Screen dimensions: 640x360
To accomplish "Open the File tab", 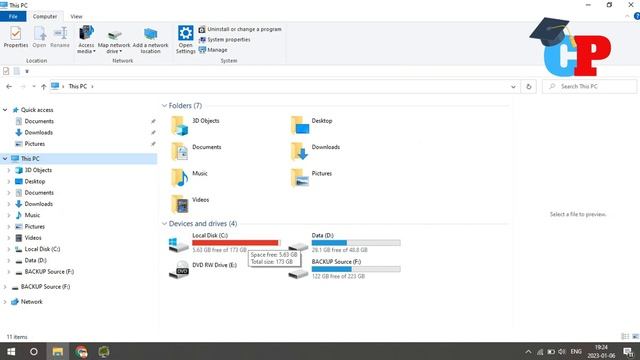I will click(x=13, y=16).
